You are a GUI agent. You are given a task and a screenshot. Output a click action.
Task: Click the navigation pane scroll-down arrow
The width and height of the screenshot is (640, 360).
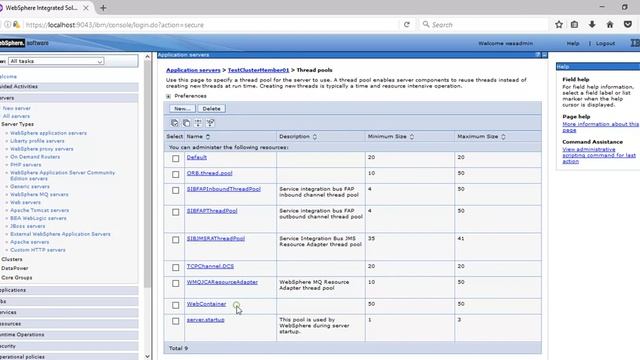pyautogui.click(x=148, y=356)
